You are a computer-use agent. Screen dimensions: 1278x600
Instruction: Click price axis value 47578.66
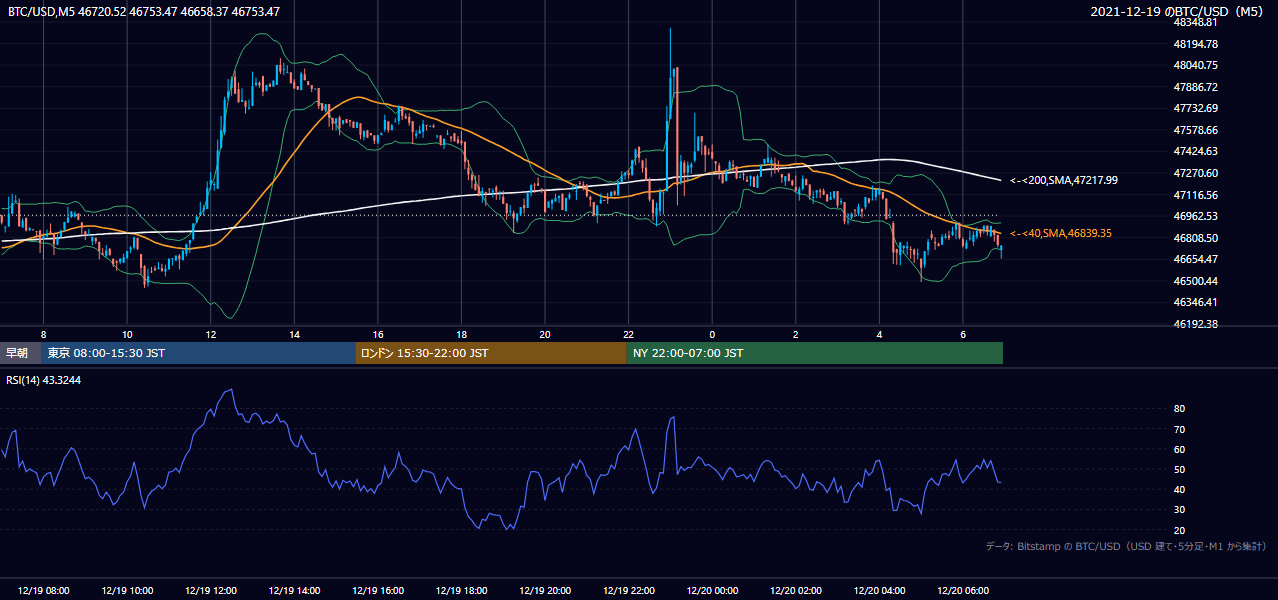(1196, 130)
